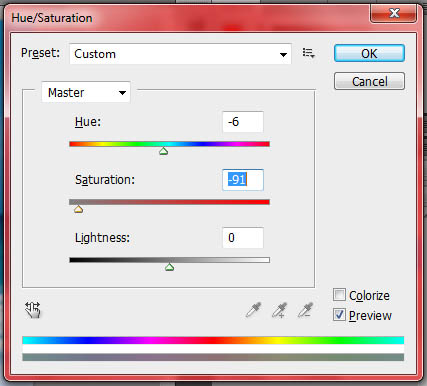Choose the Subtract from Sample eyedropper
The height and width of the screenshot is (386, 427).
point(305,310)
